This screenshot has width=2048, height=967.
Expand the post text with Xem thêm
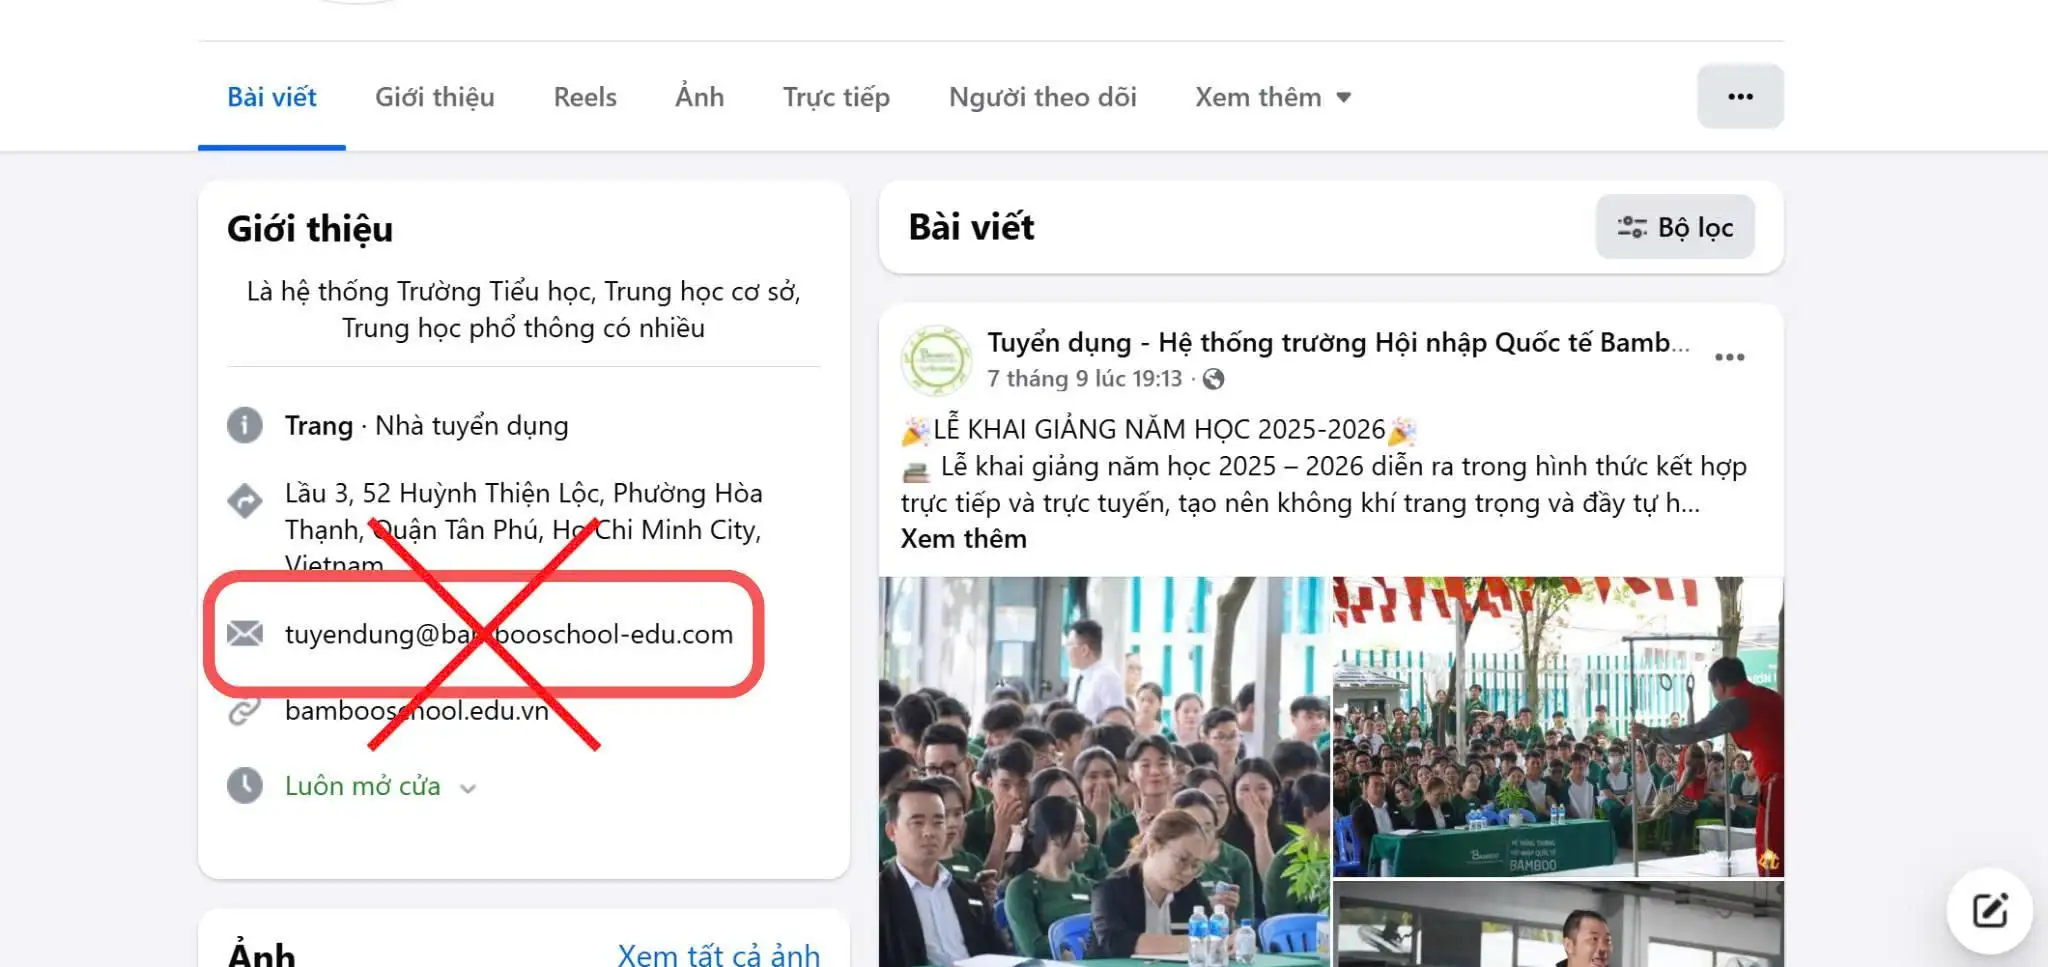963,539
